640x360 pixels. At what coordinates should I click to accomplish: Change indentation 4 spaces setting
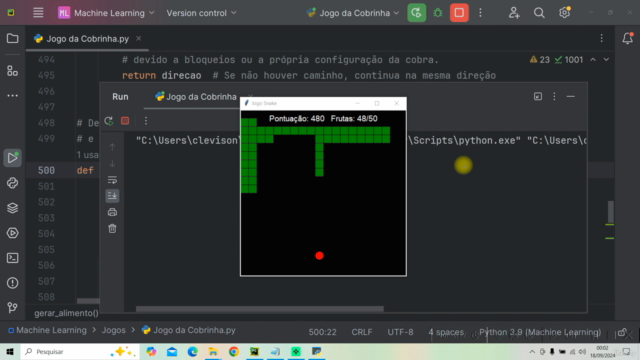446,332
